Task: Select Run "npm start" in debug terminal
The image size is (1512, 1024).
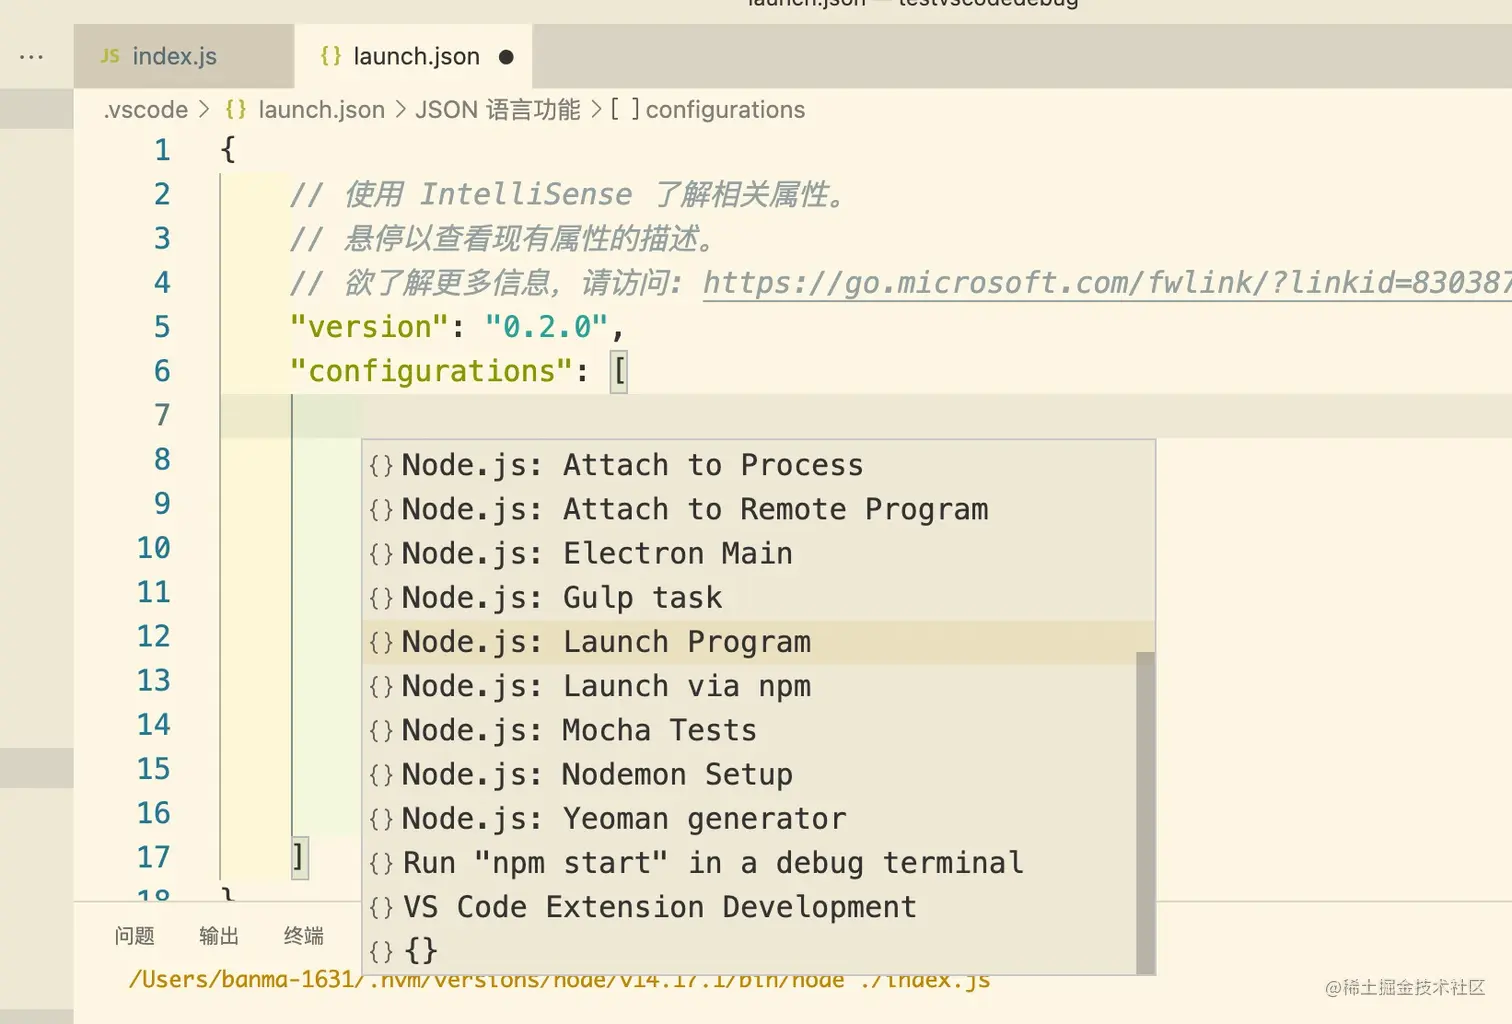Action: (x=750, y=863)
